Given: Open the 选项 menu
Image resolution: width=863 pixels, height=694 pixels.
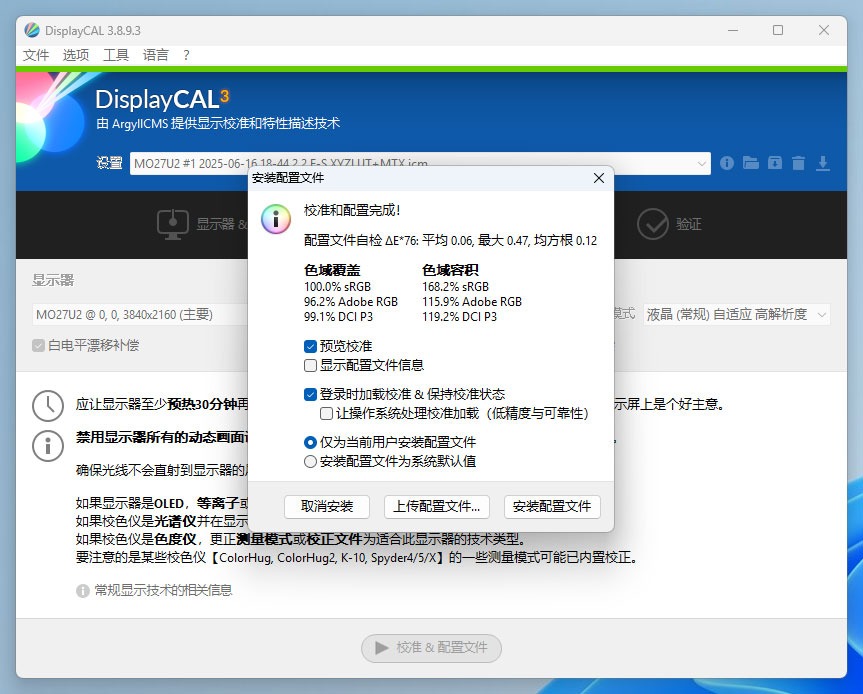Looking at the screenshot, I should (x=75, y=55).
